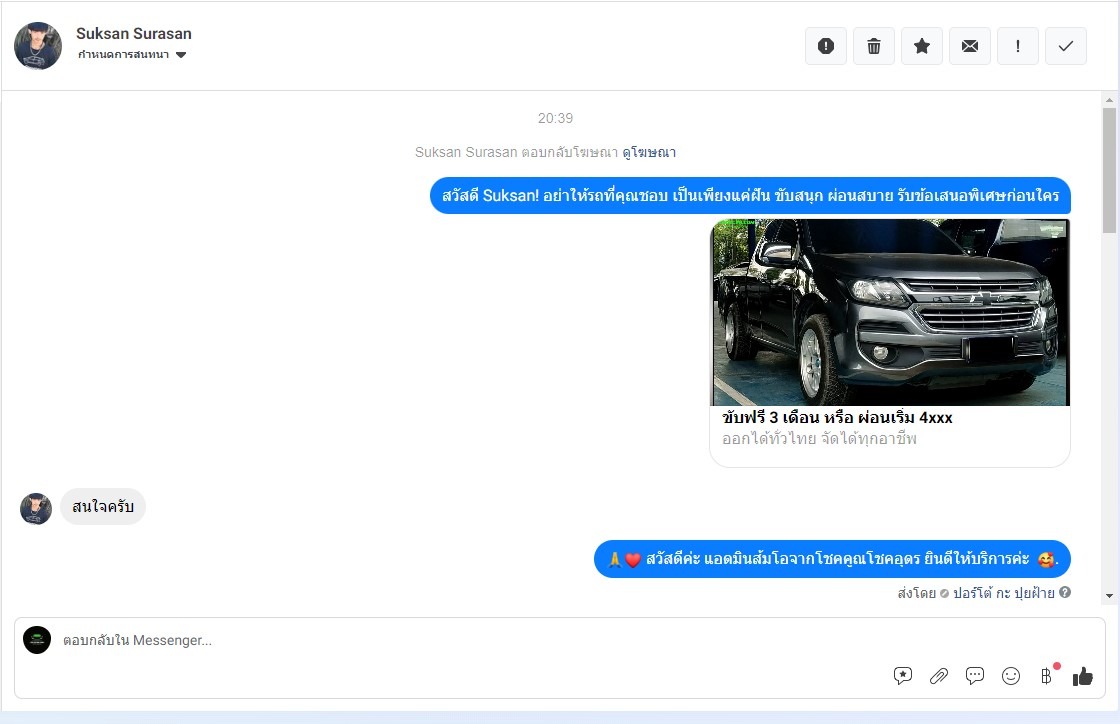Image resolution: width=1120 pixels, height=724 pixels.
Task: Toggle done with checkmark button
Action: (x=1066, y=46)
